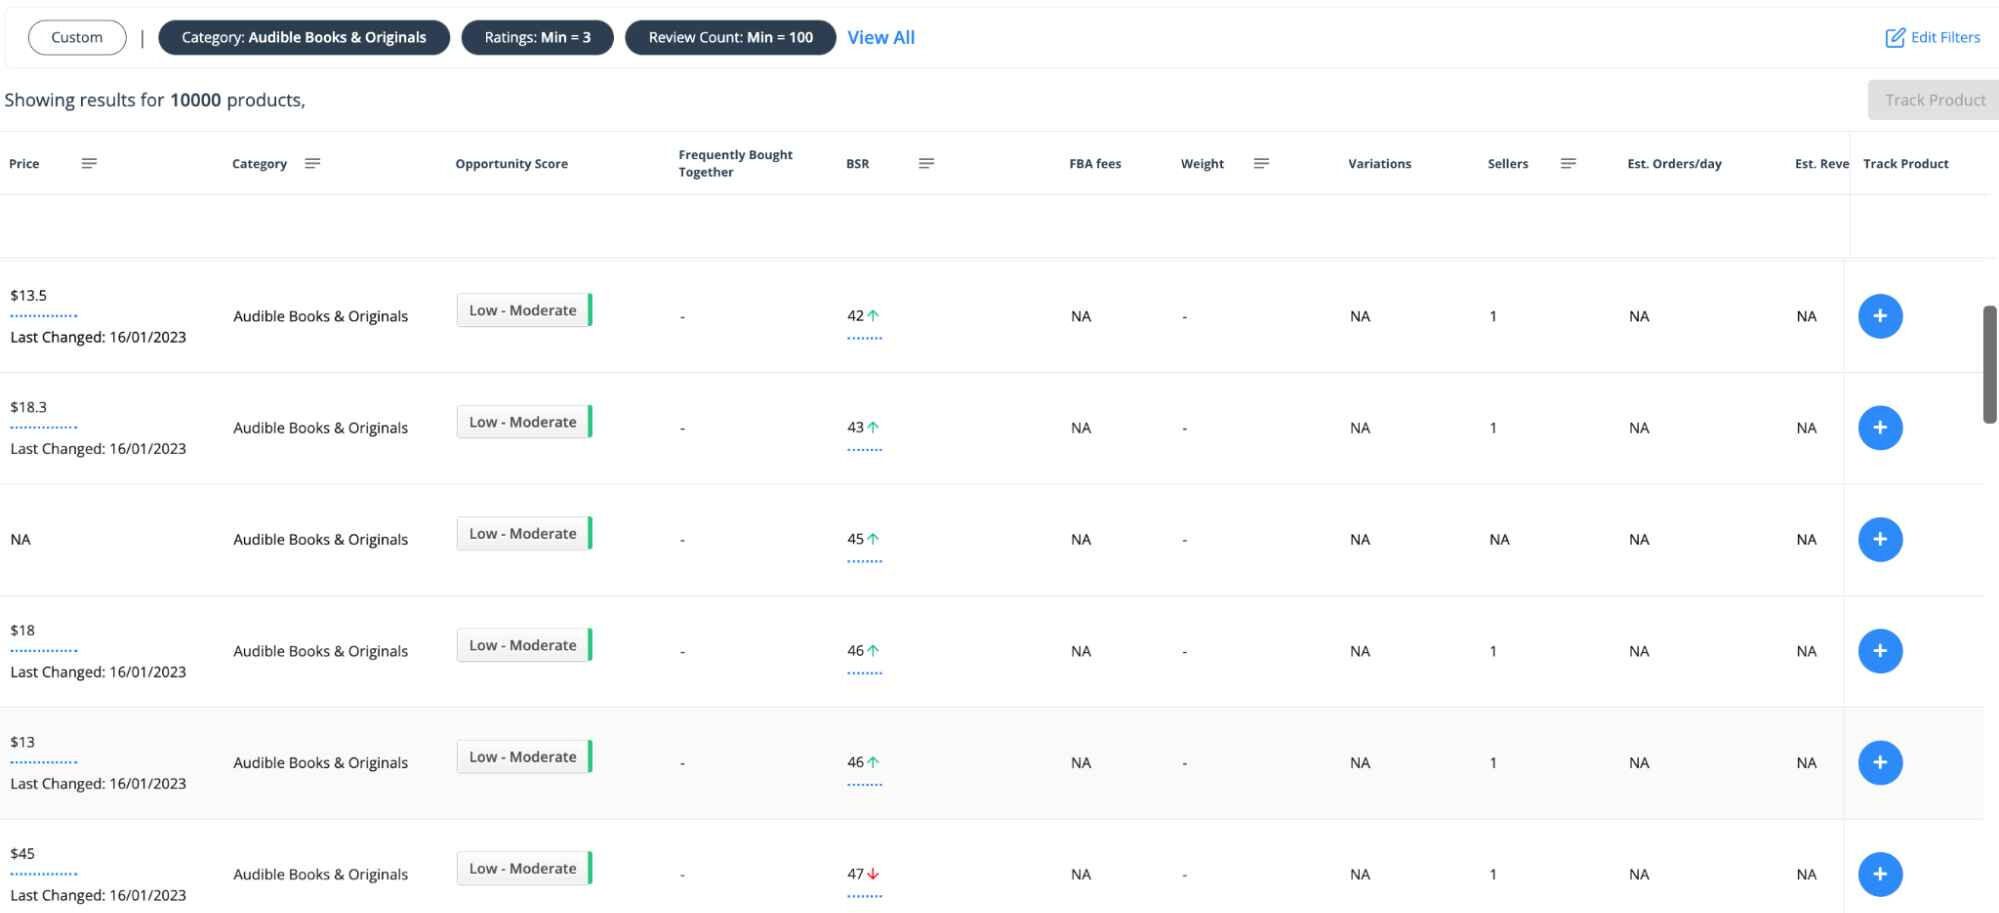Open the Ratings: Min = 3 filter
This screenshot has width=1999, height=913.
tap(536, 37)
